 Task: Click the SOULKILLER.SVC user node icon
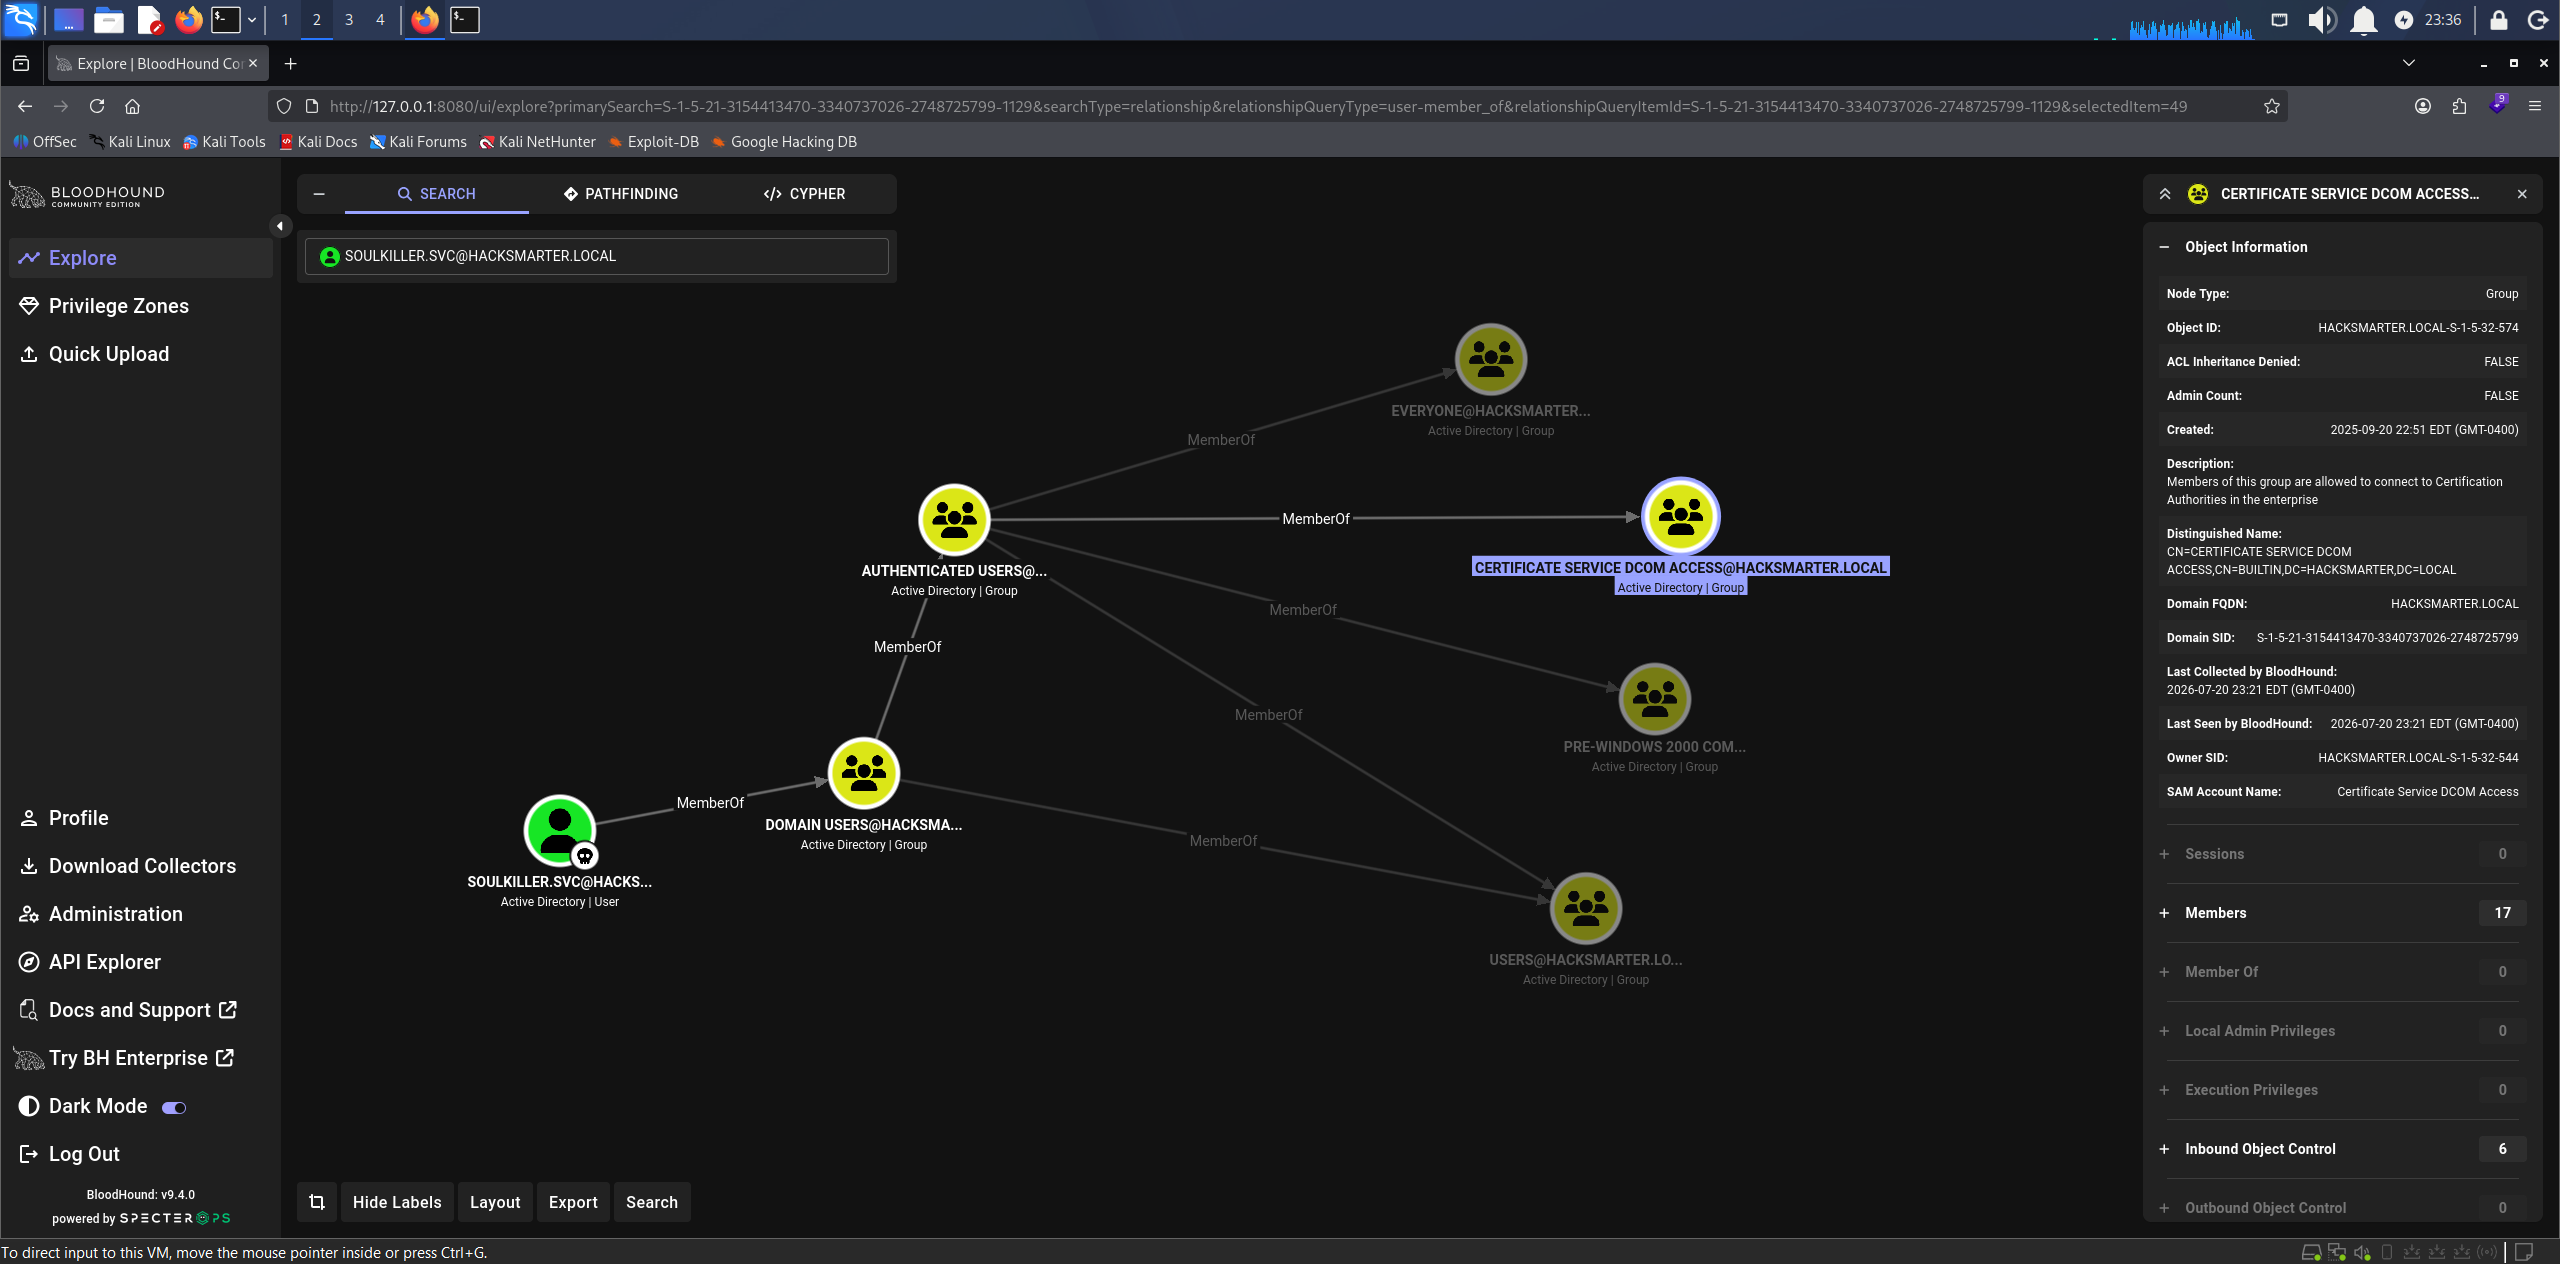pyautogui.click(x=560, y=830)
